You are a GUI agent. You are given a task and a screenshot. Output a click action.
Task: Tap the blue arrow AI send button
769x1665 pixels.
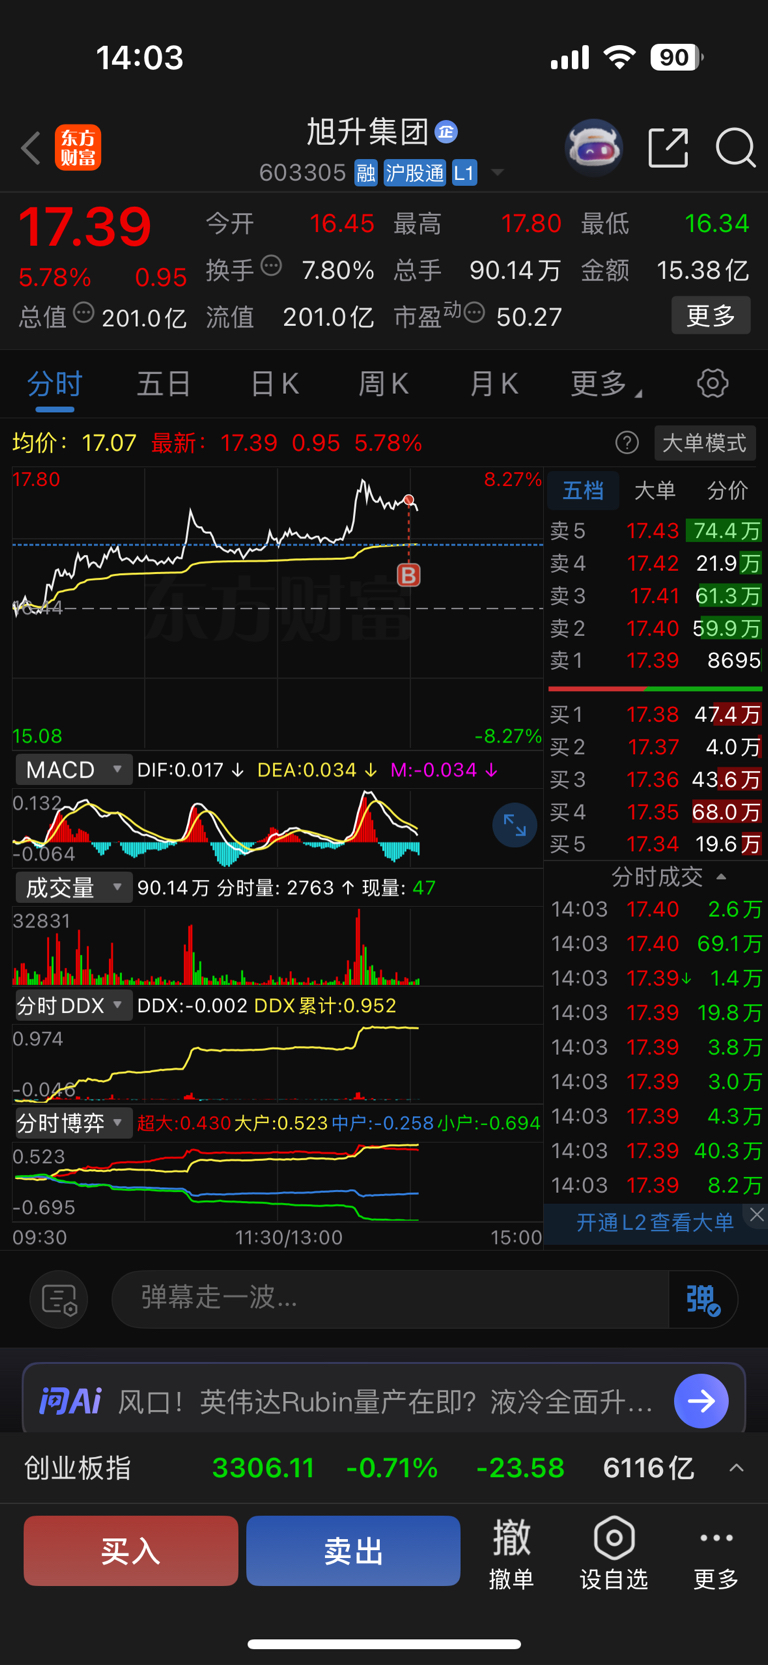(701, 1401)
